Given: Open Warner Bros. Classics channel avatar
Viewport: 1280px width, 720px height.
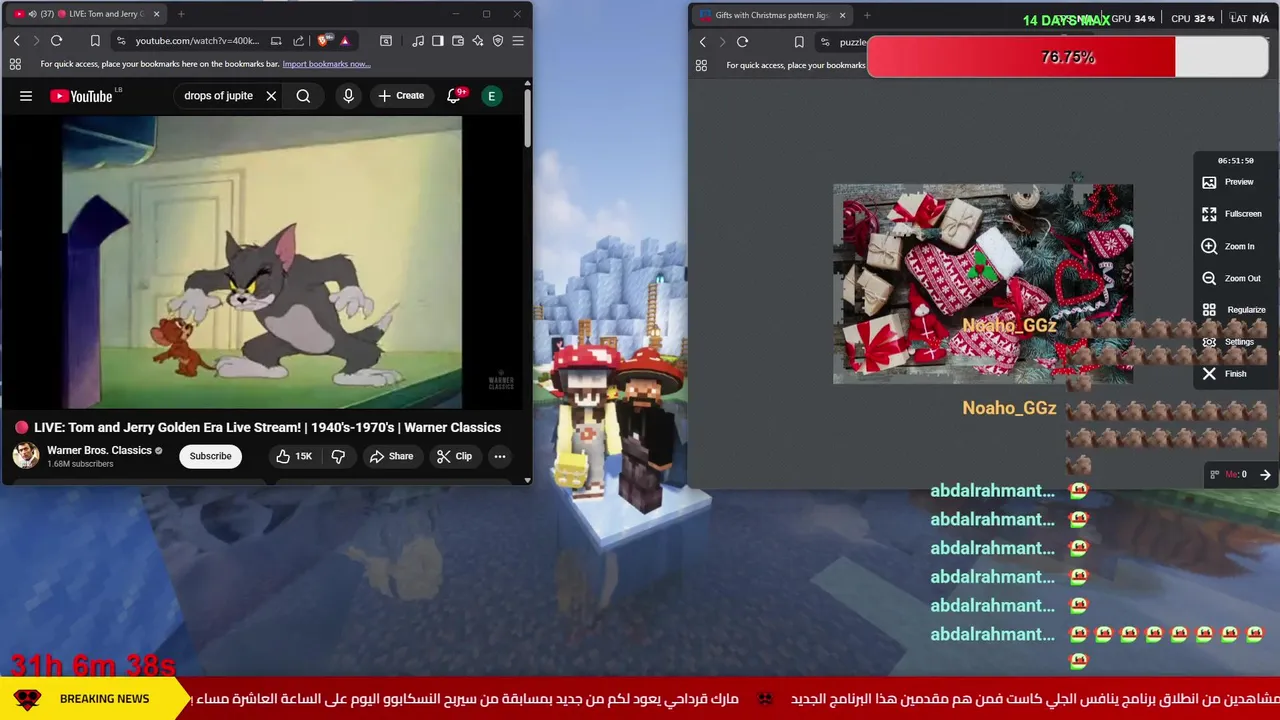Looking at the screenshot, I should click(x=26, y=456).
